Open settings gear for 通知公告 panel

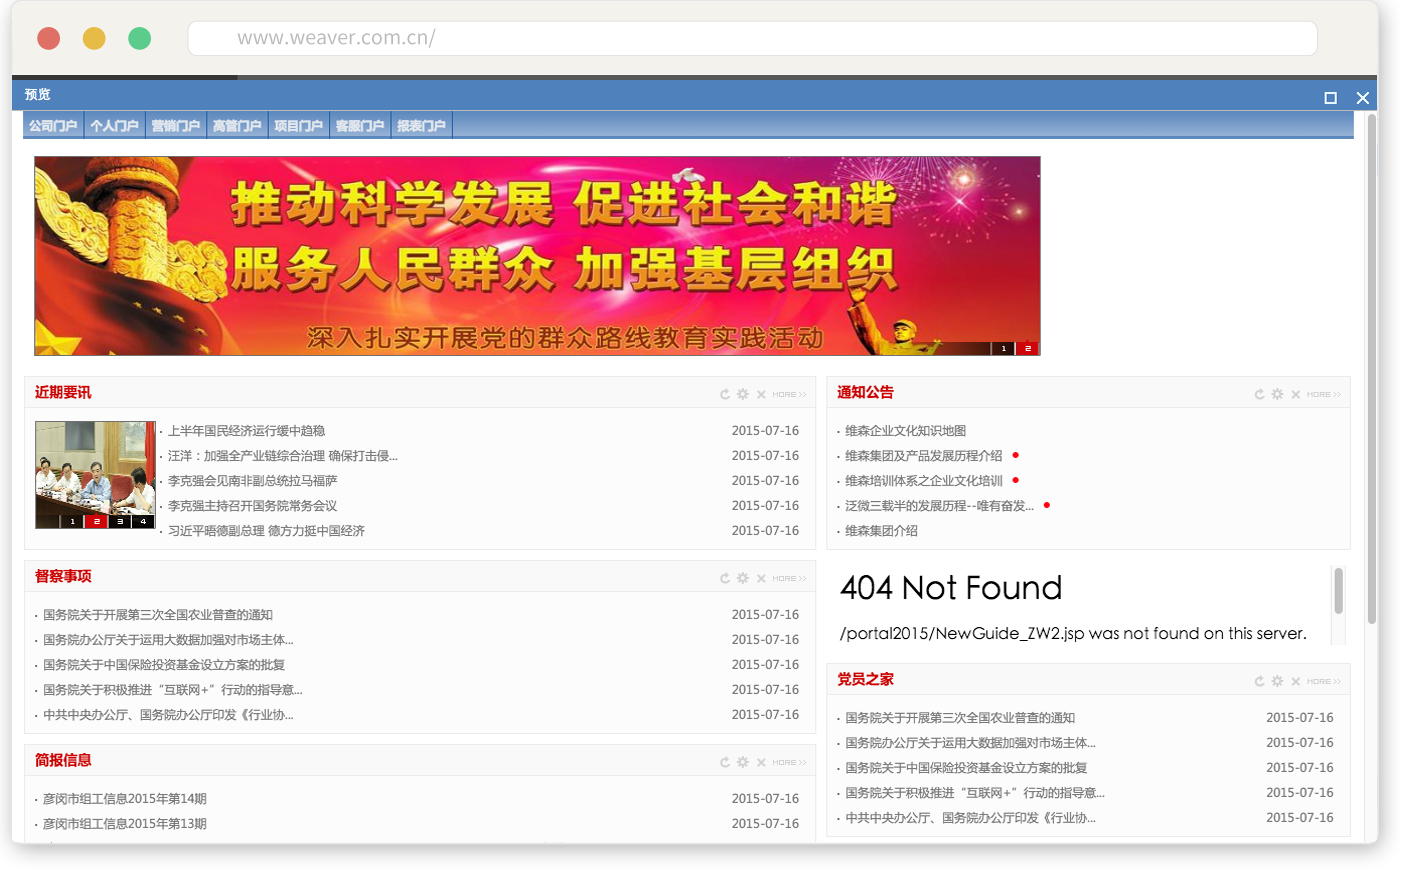tap(1277, 395)
